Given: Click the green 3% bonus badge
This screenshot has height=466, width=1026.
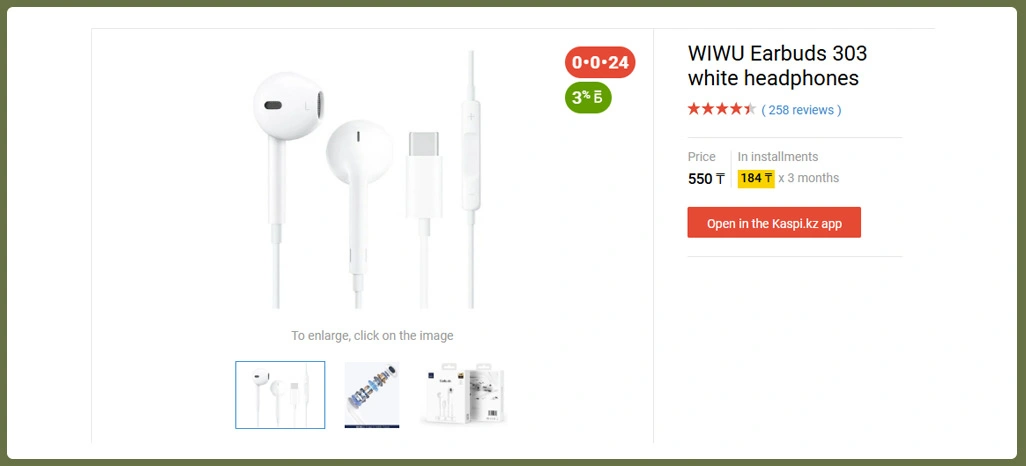Looking at the screenshot, I should pyautogui.click(x=588, y=98).
